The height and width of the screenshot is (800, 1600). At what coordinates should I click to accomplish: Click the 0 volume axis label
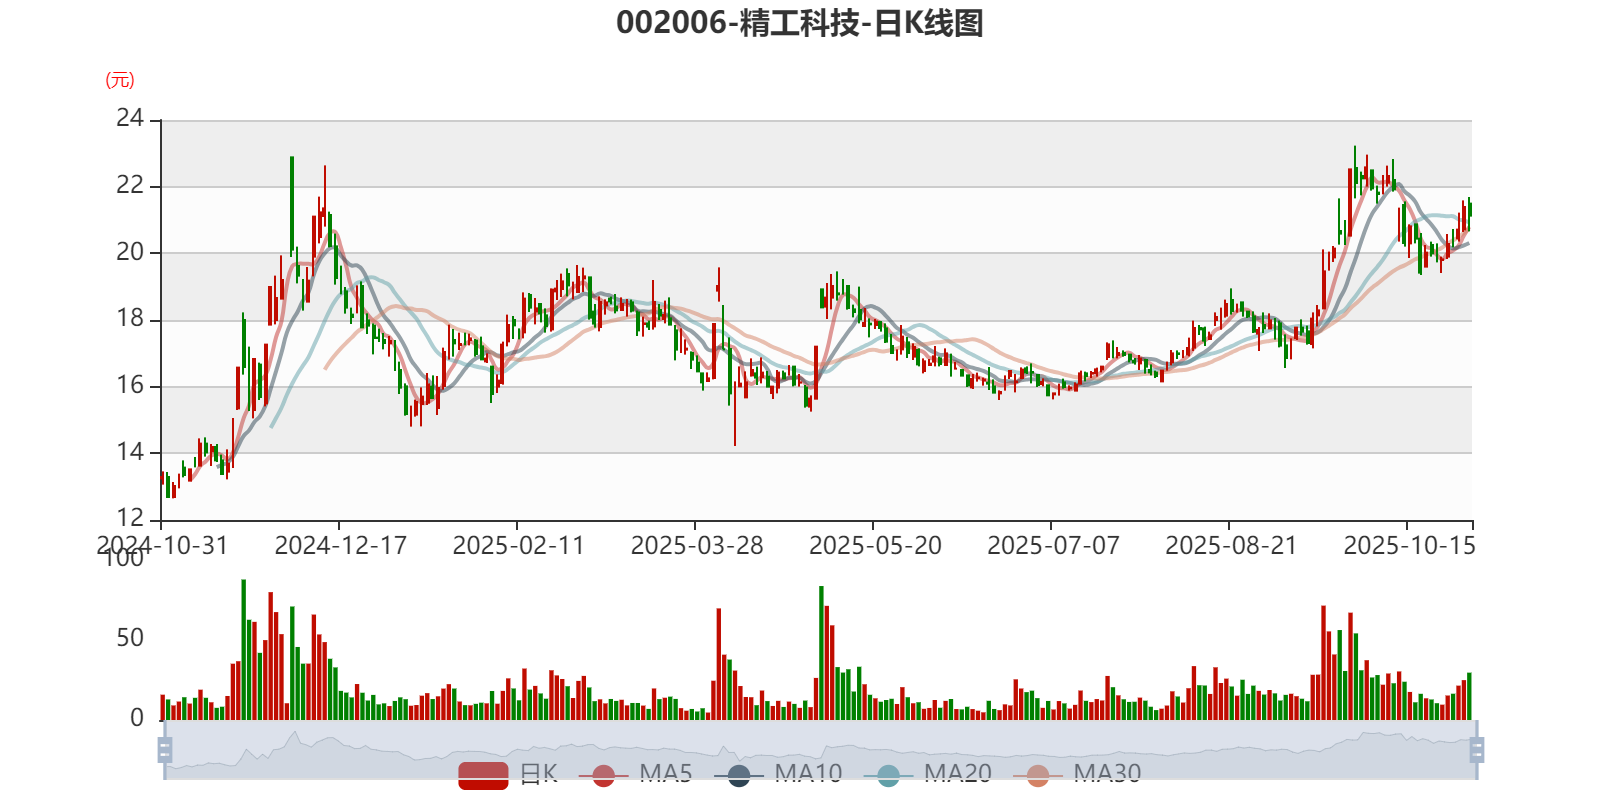[x=137, y=718]
